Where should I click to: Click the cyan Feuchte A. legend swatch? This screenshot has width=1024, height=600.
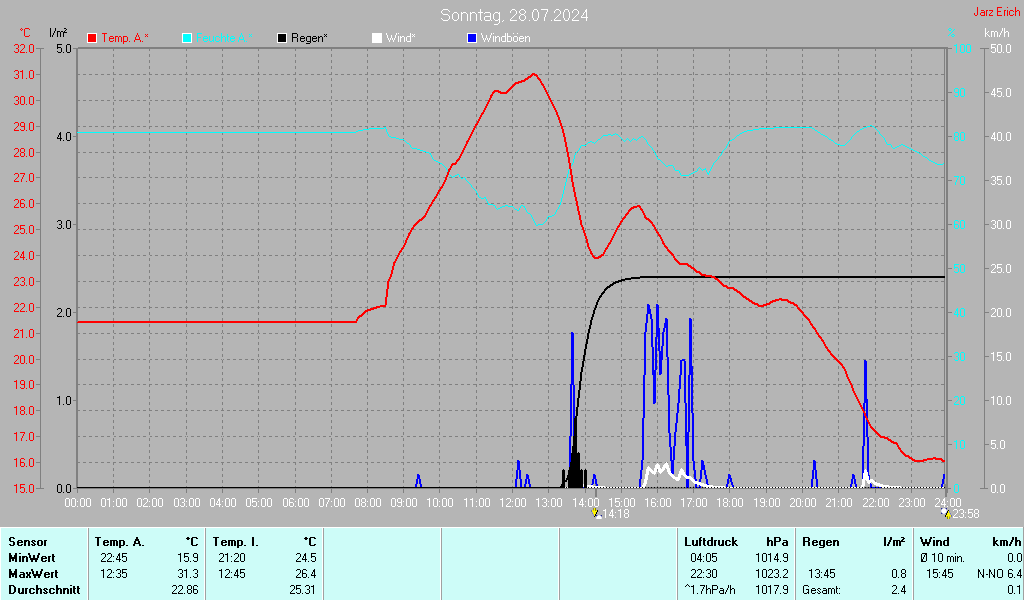(187, 39)
